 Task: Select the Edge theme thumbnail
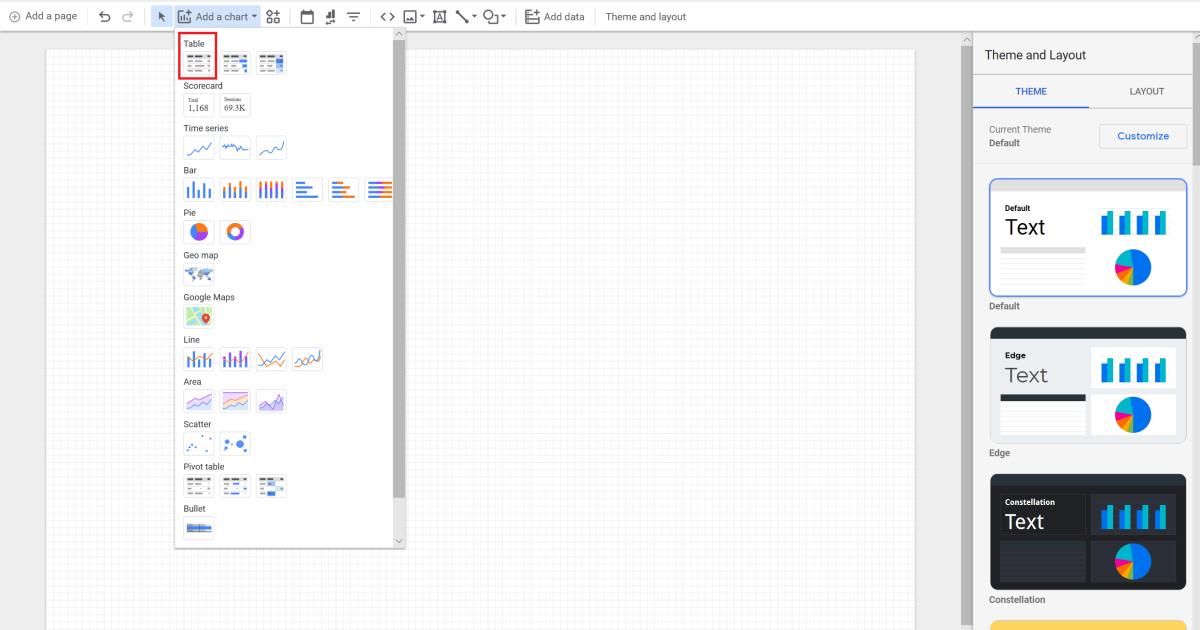point(1087,385)
